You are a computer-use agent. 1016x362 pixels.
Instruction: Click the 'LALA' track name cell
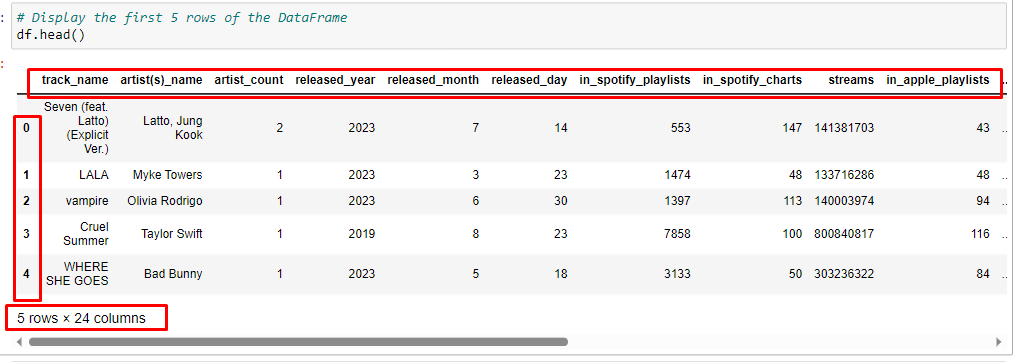[94, 175]
